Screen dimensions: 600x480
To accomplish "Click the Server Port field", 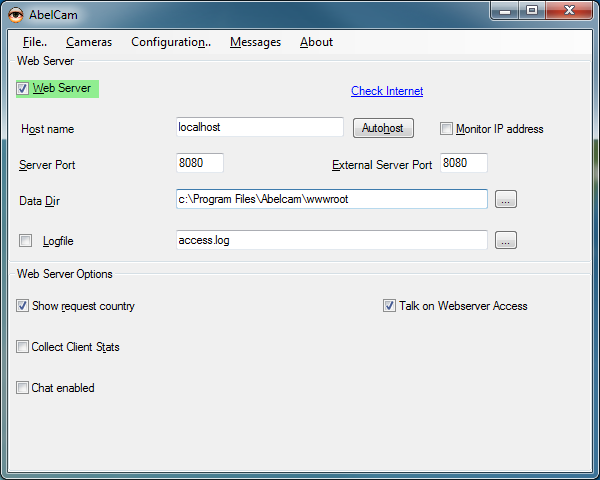I will point(199,163).
